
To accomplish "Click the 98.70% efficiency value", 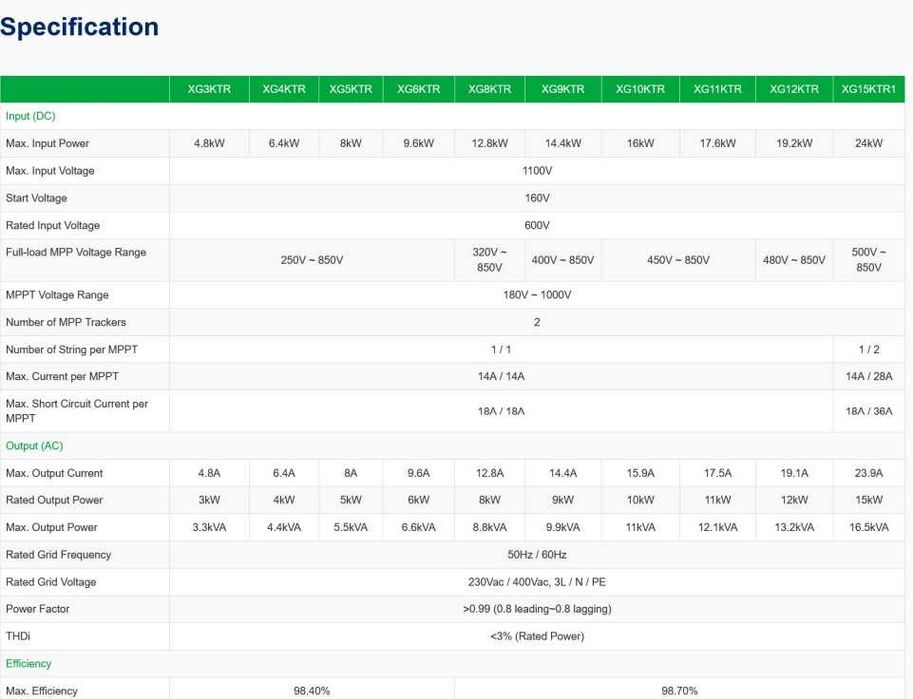I will point(680,691).
